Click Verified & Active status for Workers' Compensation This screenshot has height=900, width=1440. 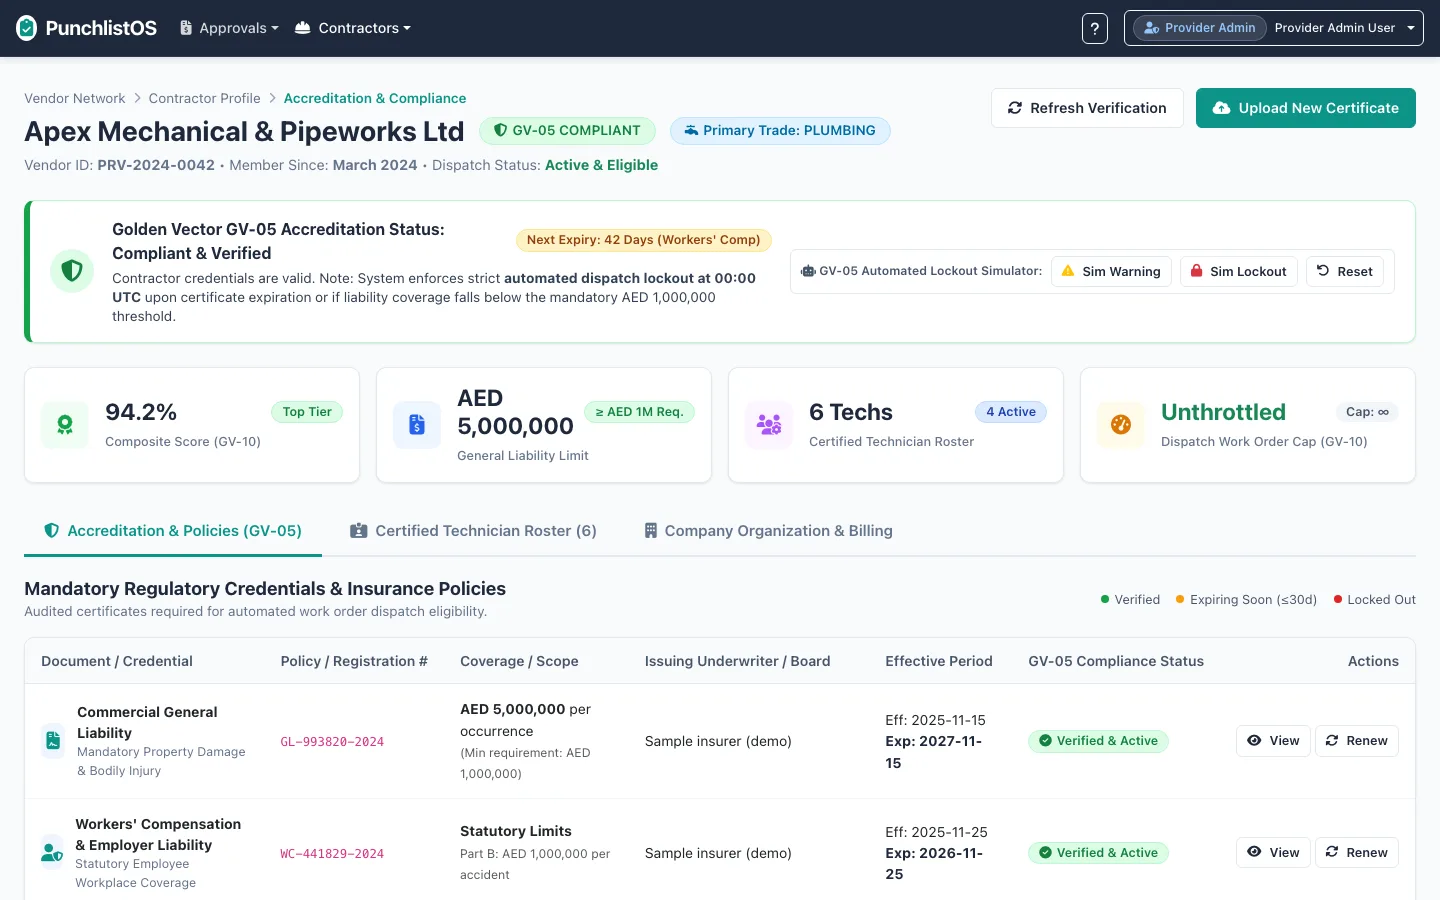coord(1098,853)
